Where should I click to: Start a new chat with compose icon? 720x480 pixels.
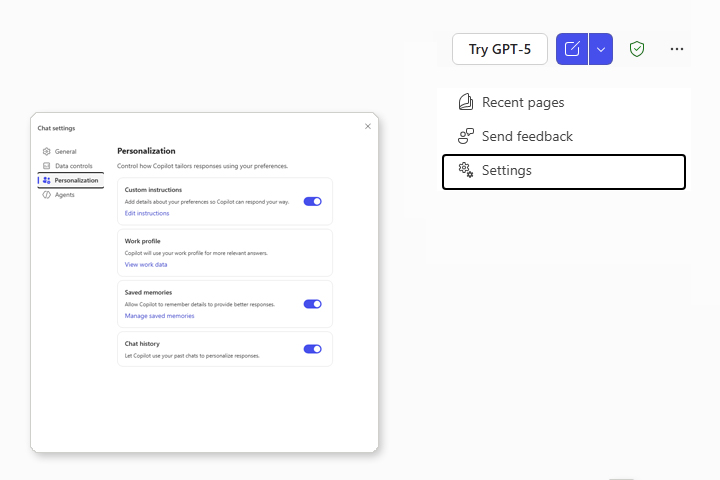coord(572,49)
